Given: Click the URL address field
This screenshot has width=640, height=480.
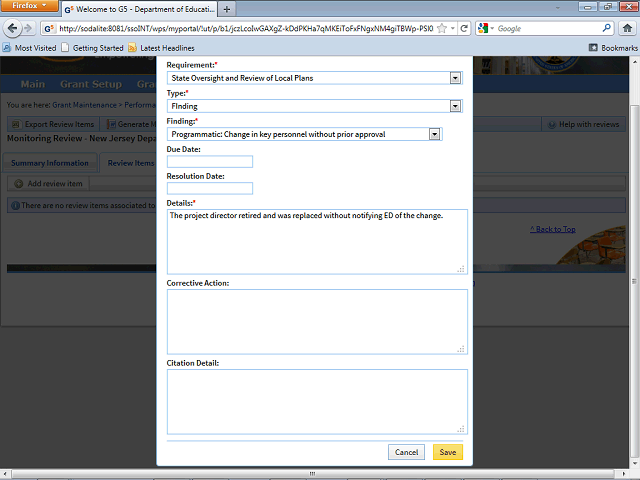Looking at the screenshot, I should tap(246, 29).
